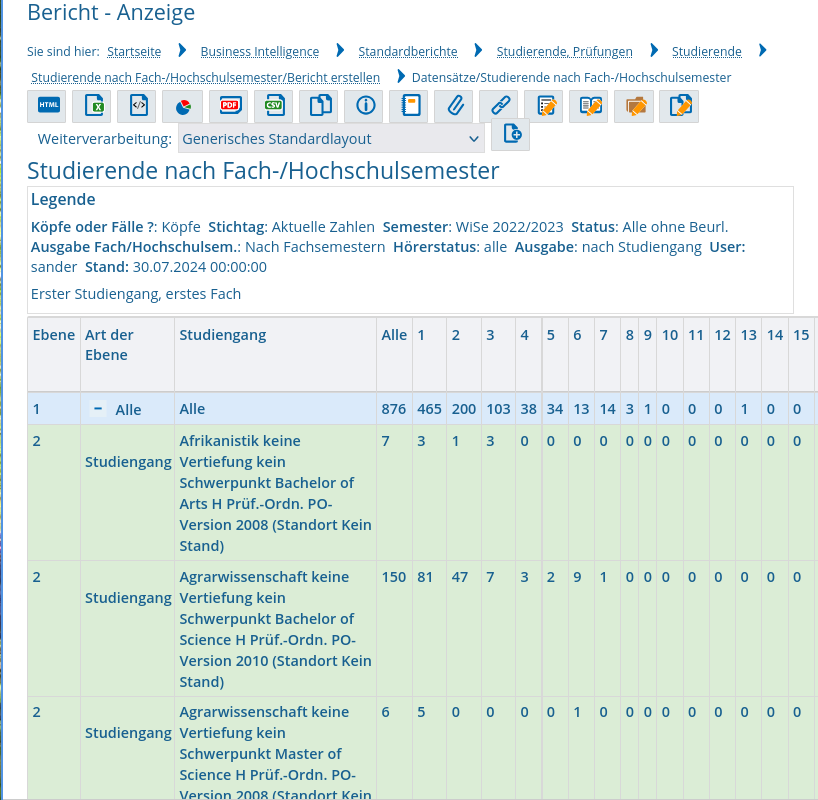The image size is (818, 800).
Task: Click the paperclip attachment icon
Action: pyautogui.click(x=453, y=106)
